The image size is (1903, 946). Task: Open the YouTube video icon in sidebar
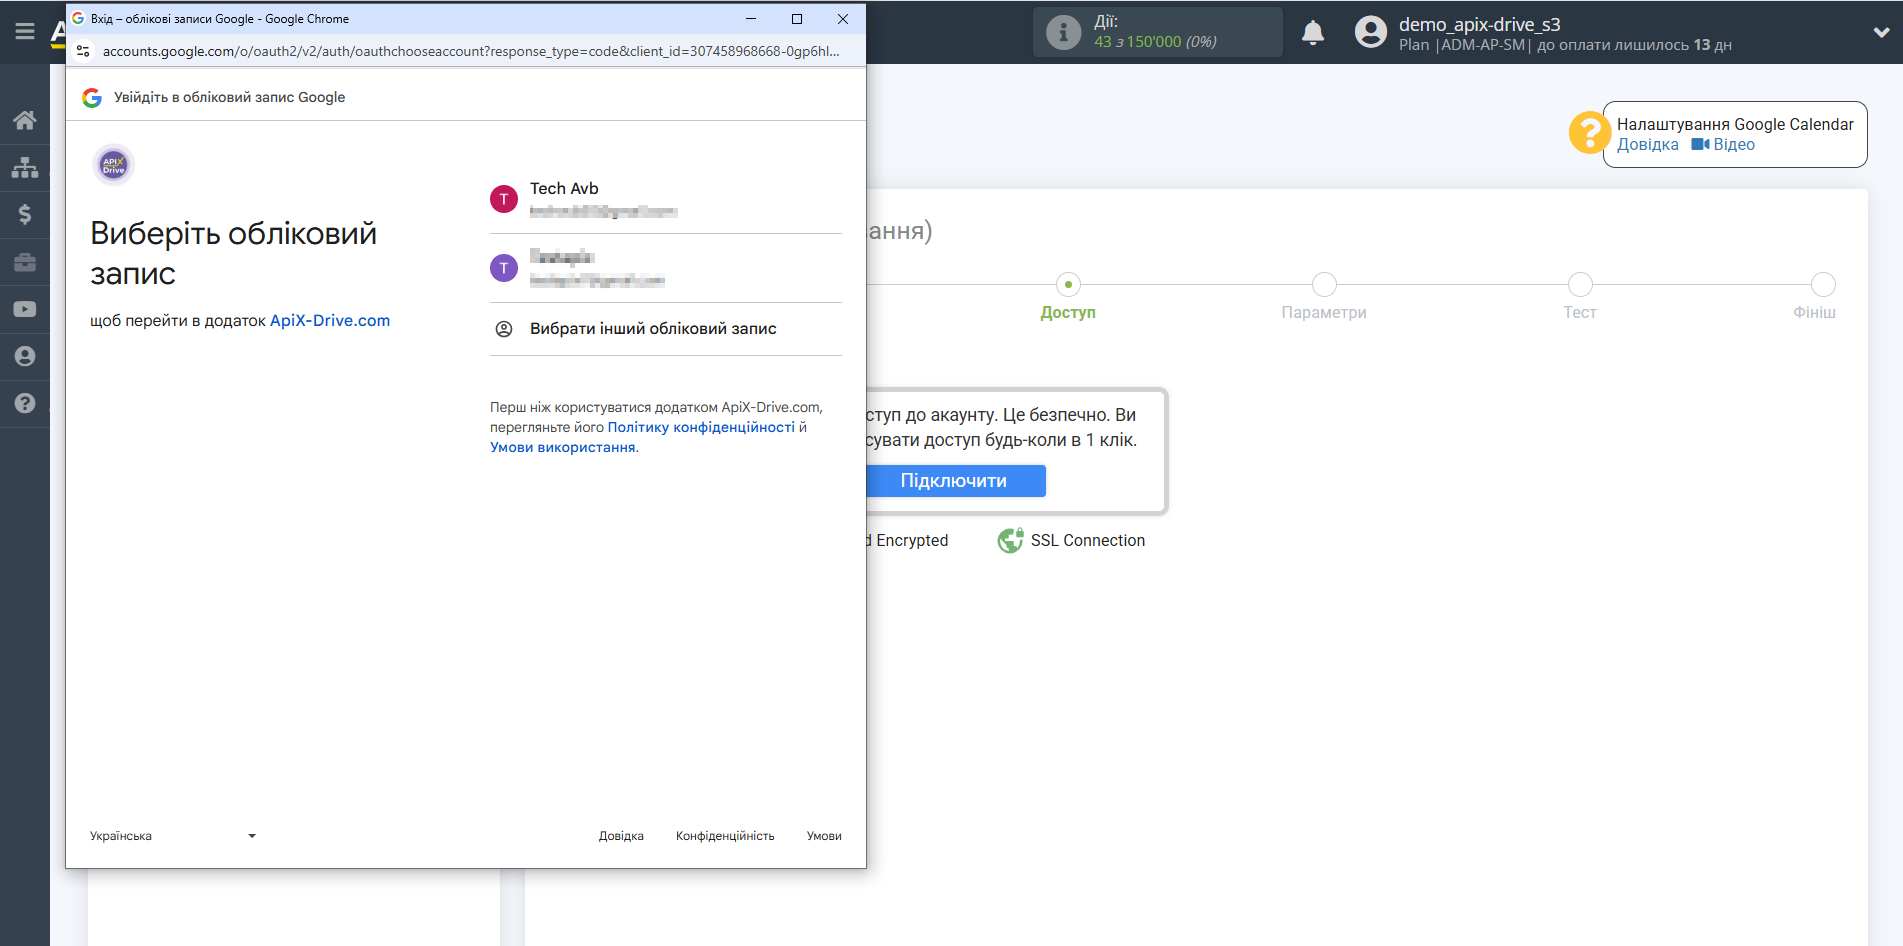25,309
